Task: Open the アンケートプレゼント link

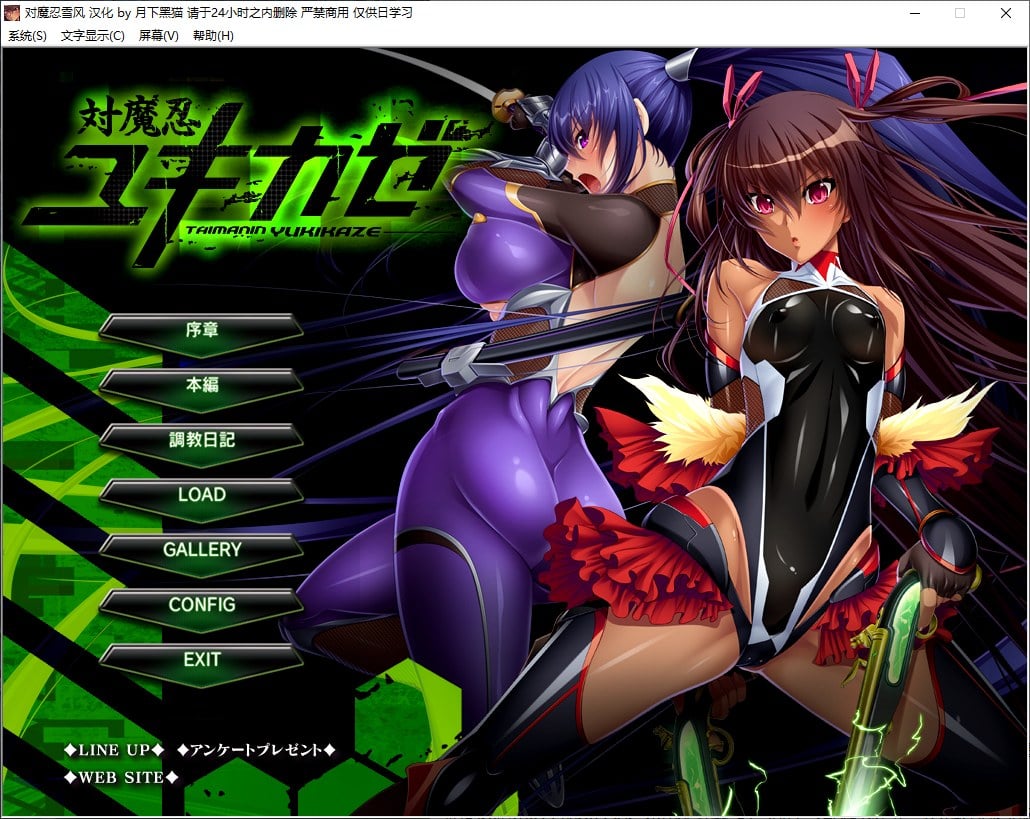Action: [x=255, y=750]
